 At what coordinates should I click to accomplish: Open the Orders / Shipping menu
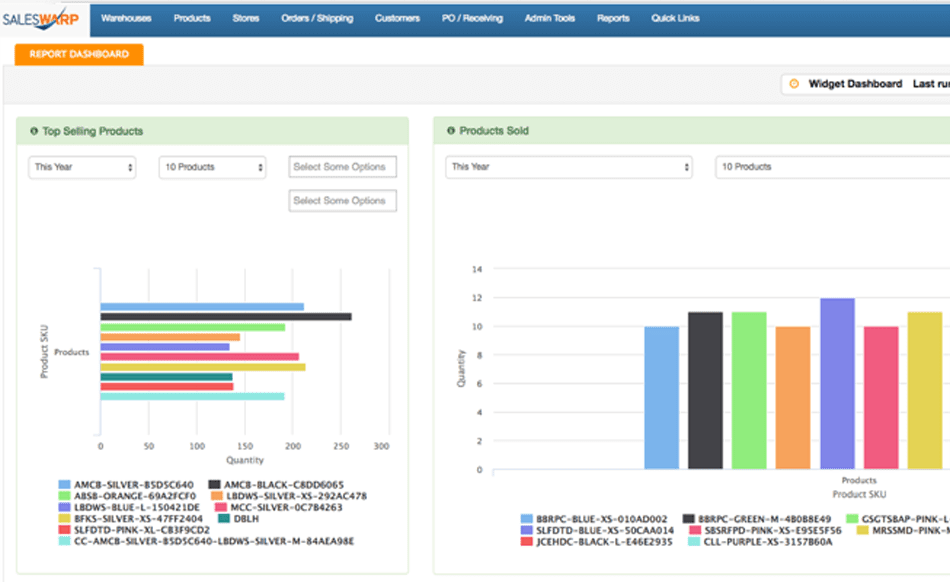(317, 18)
